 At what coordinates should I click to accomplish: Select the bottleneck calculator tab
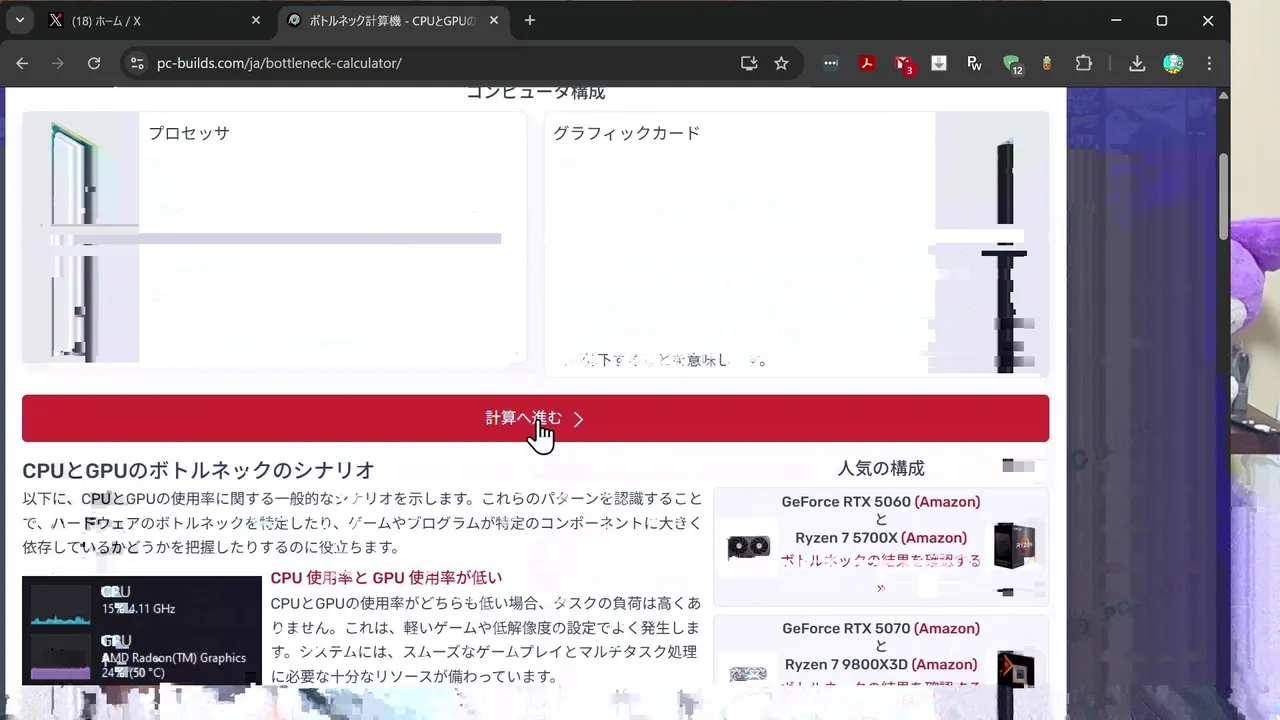coord(392,20)
